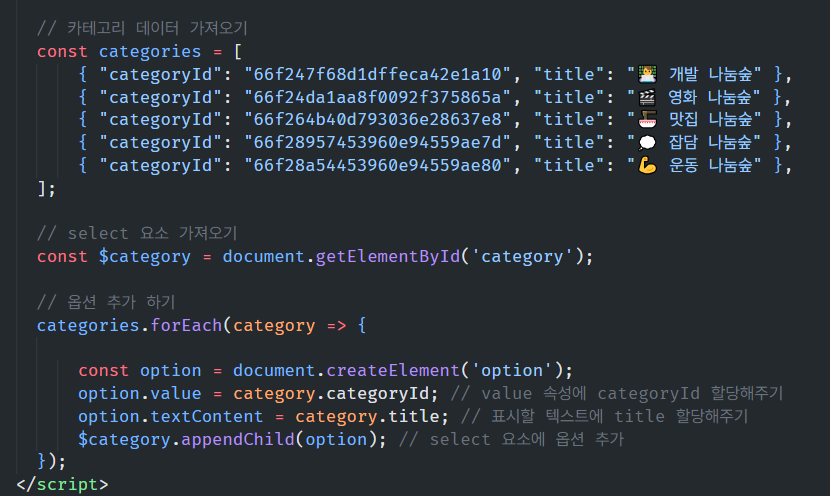Image resolution: width=830 pixels, height=496 pixels.
Task: Click the 'forEach' method name
Action: 186,325
